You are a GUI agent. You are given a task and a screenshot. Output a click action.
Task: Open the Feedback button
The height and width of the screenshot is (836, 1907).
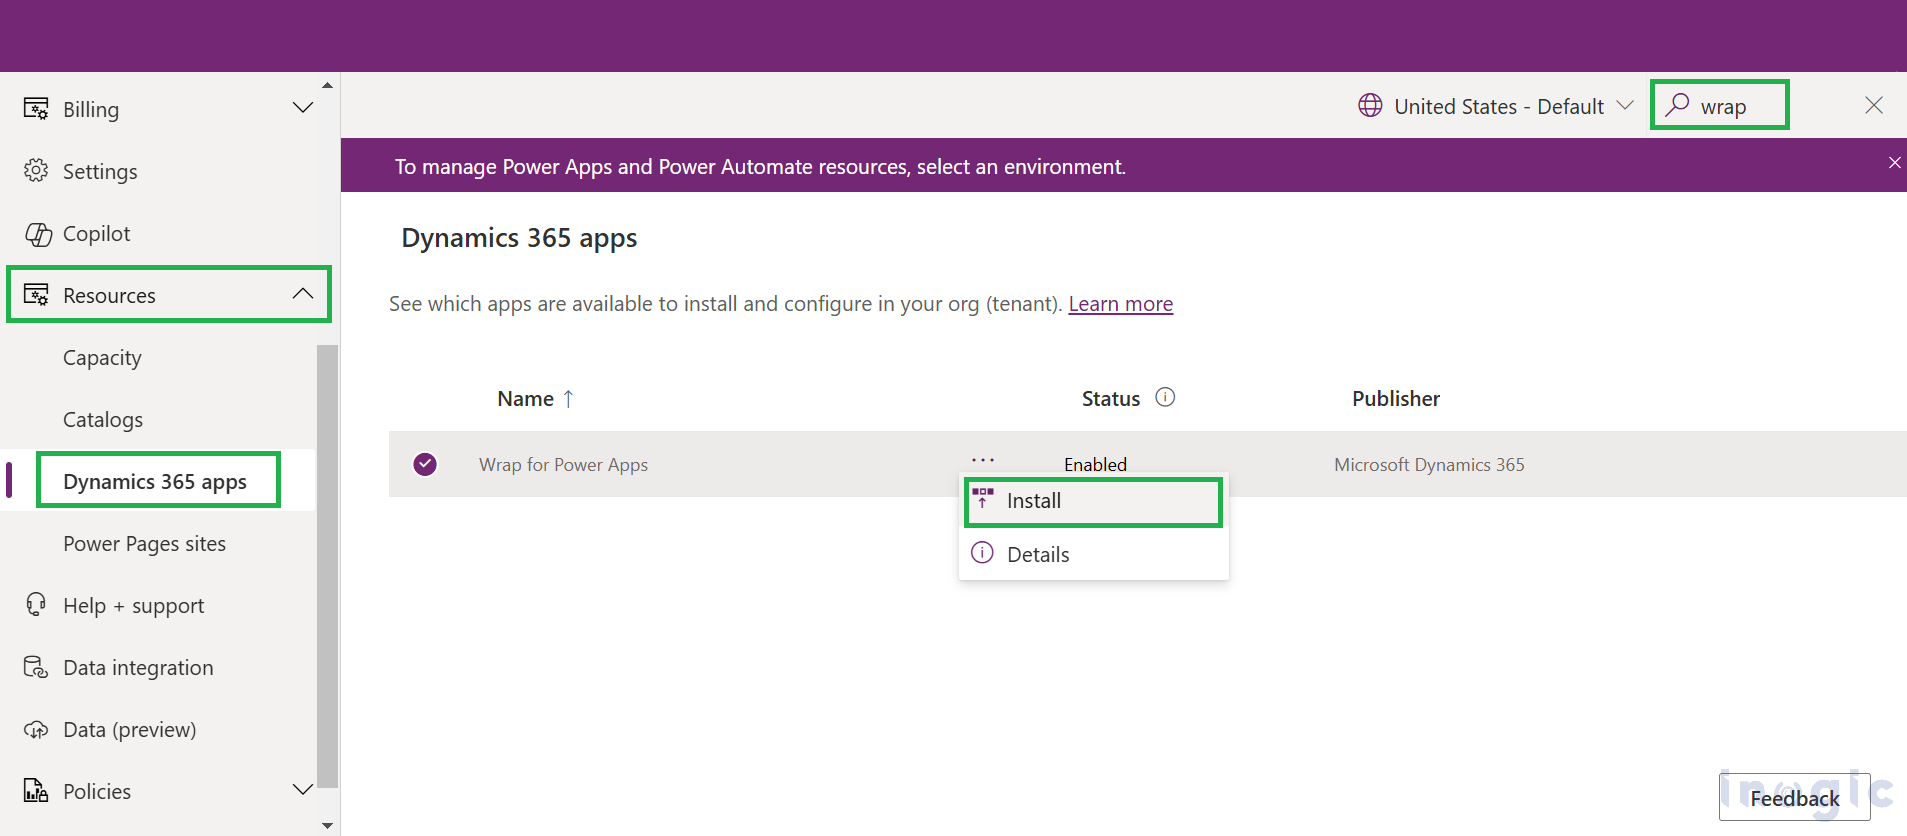click(1794, 797)
